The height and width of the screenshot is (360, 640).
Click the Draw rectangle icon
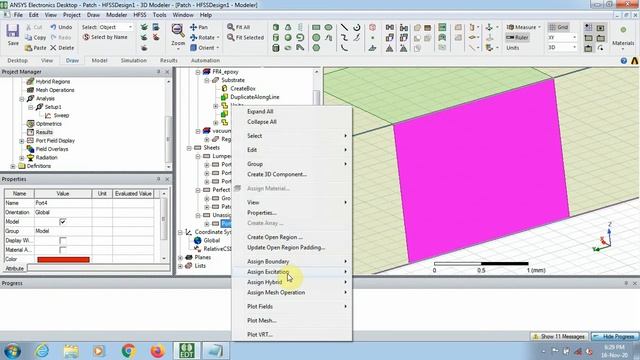click(316, 27)
